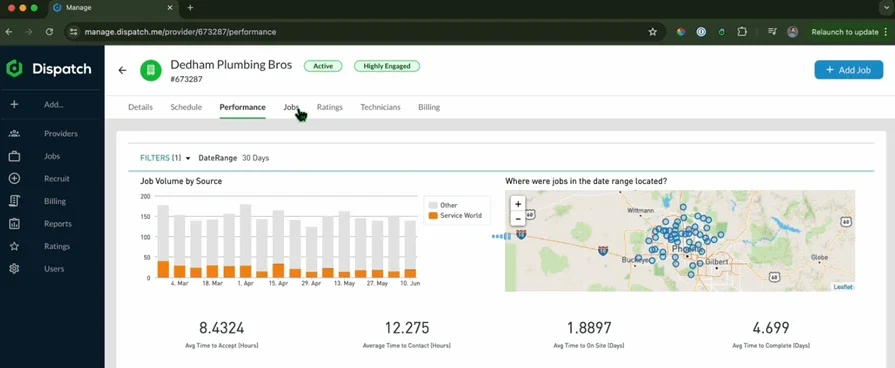This screenshot has height=368, width=895.
Task: Click the 1.8897 Avg Time to On Site value
Action: (x=589, y=328)
